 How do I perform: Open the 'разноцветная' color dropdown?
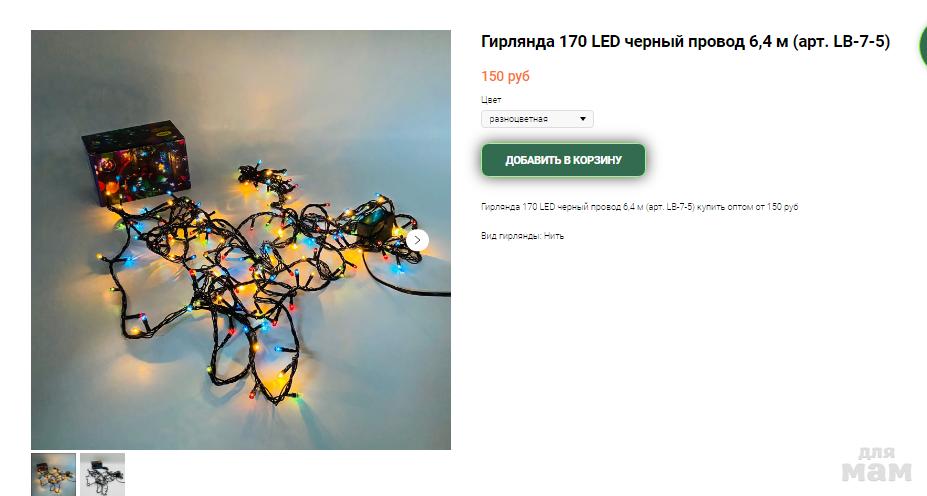click(537, 119)
